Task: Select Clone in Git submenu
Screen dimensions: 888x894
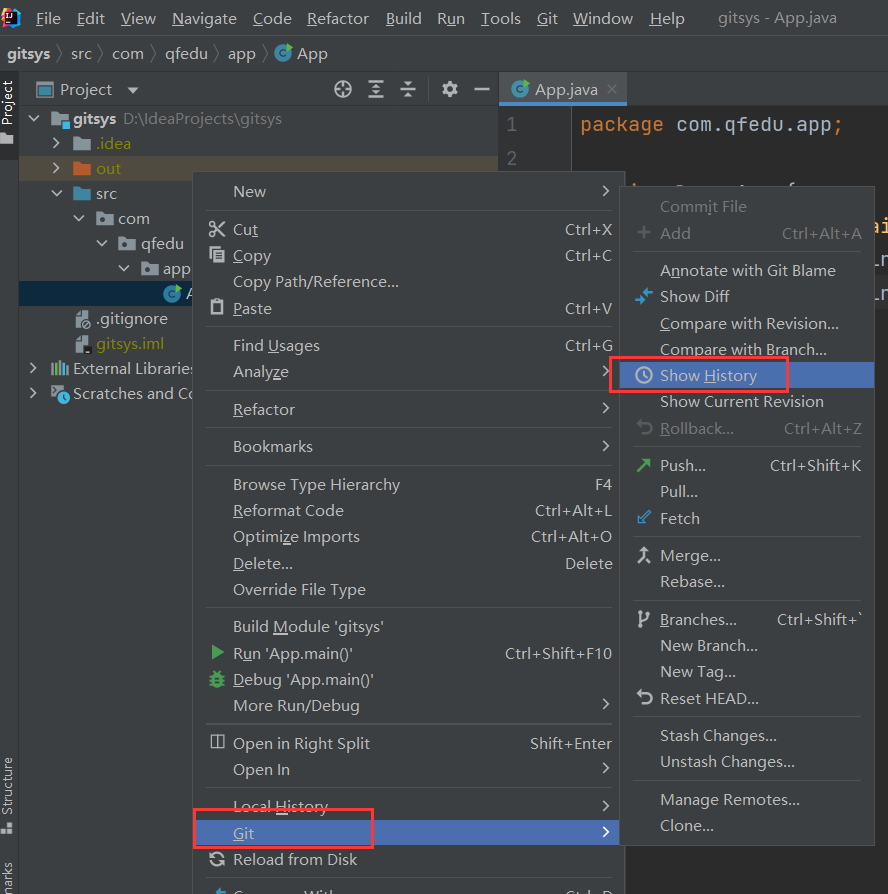Action: [747, 826]
